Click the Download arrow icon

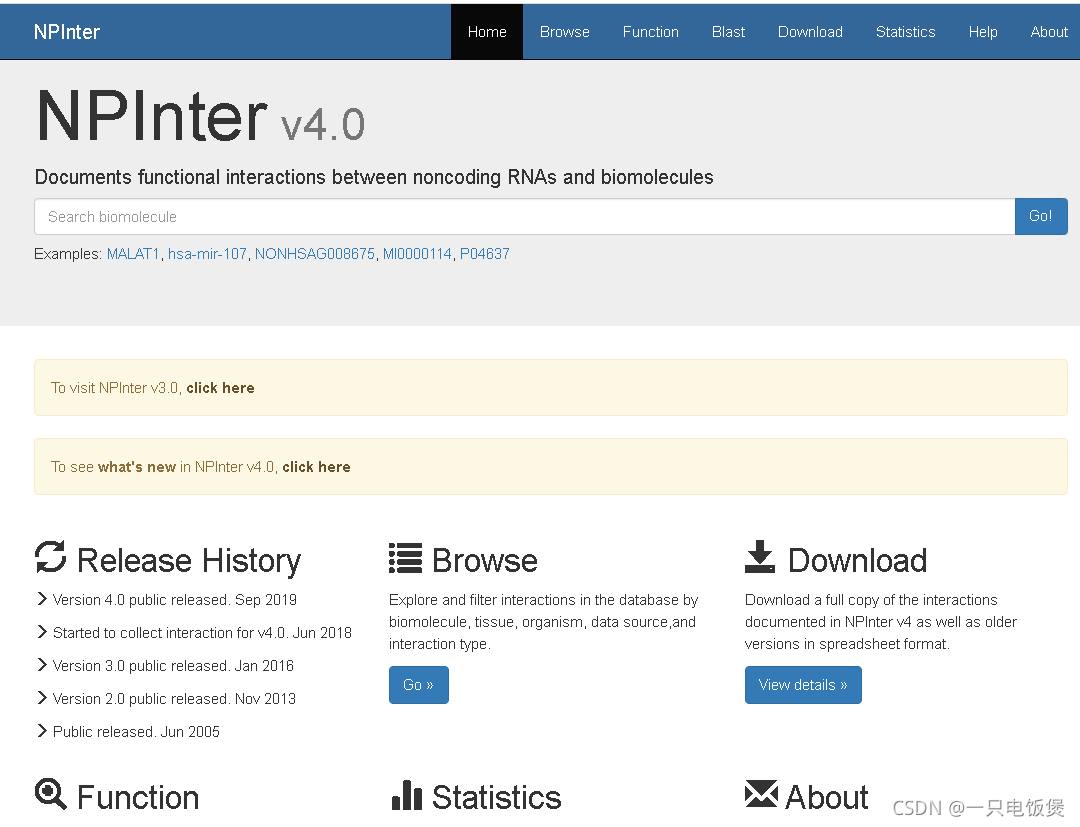pos(760,557)
